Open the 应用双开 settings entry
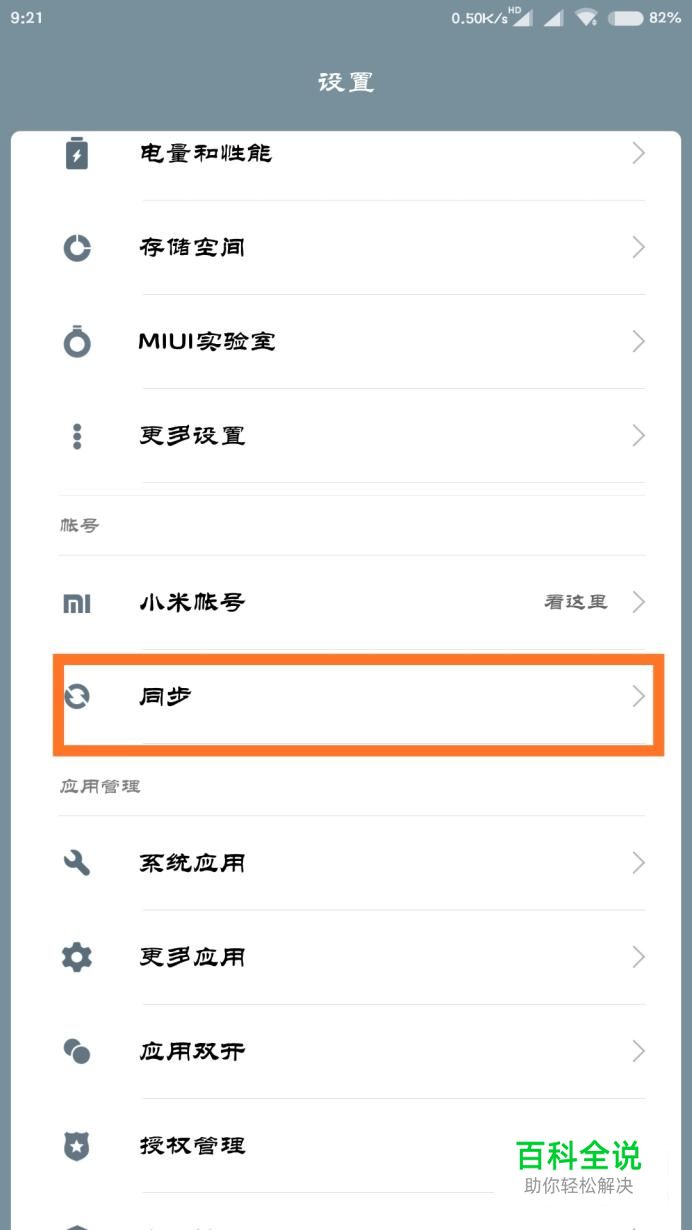This screenshot has width=692, height=1230. 192,1051
